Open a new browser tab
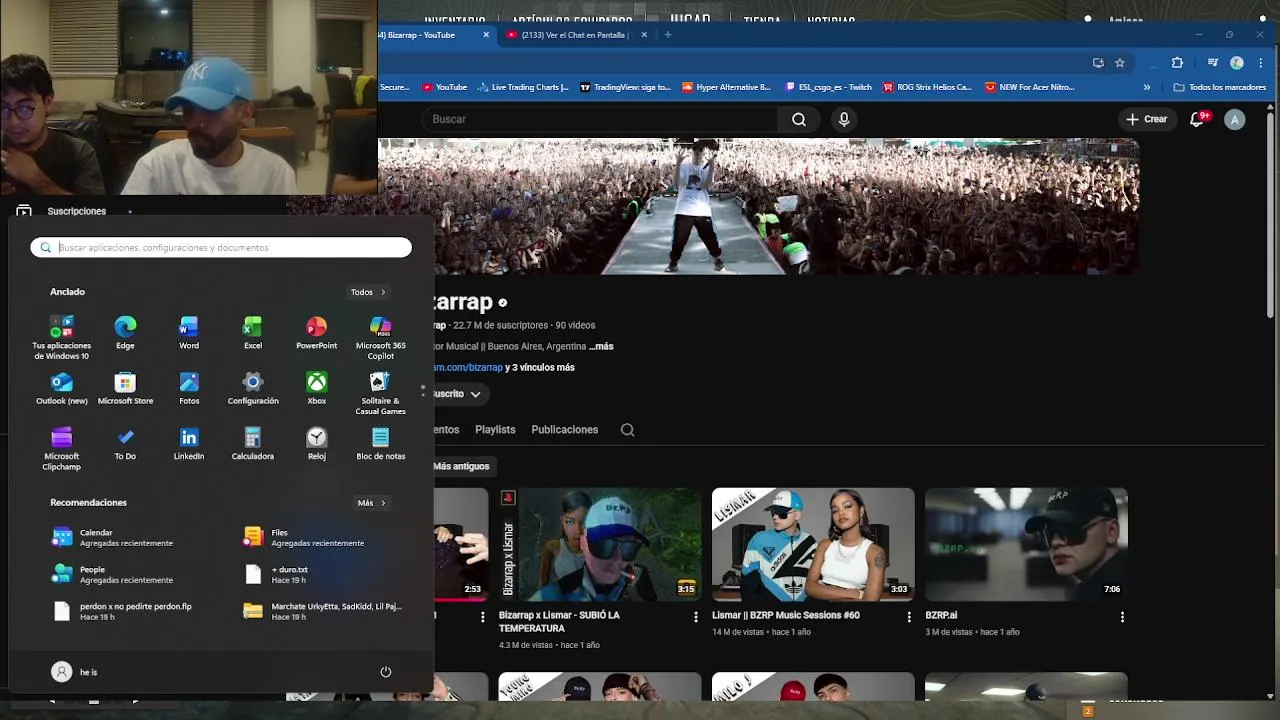The image size is (1280, 720). [668, 35]
